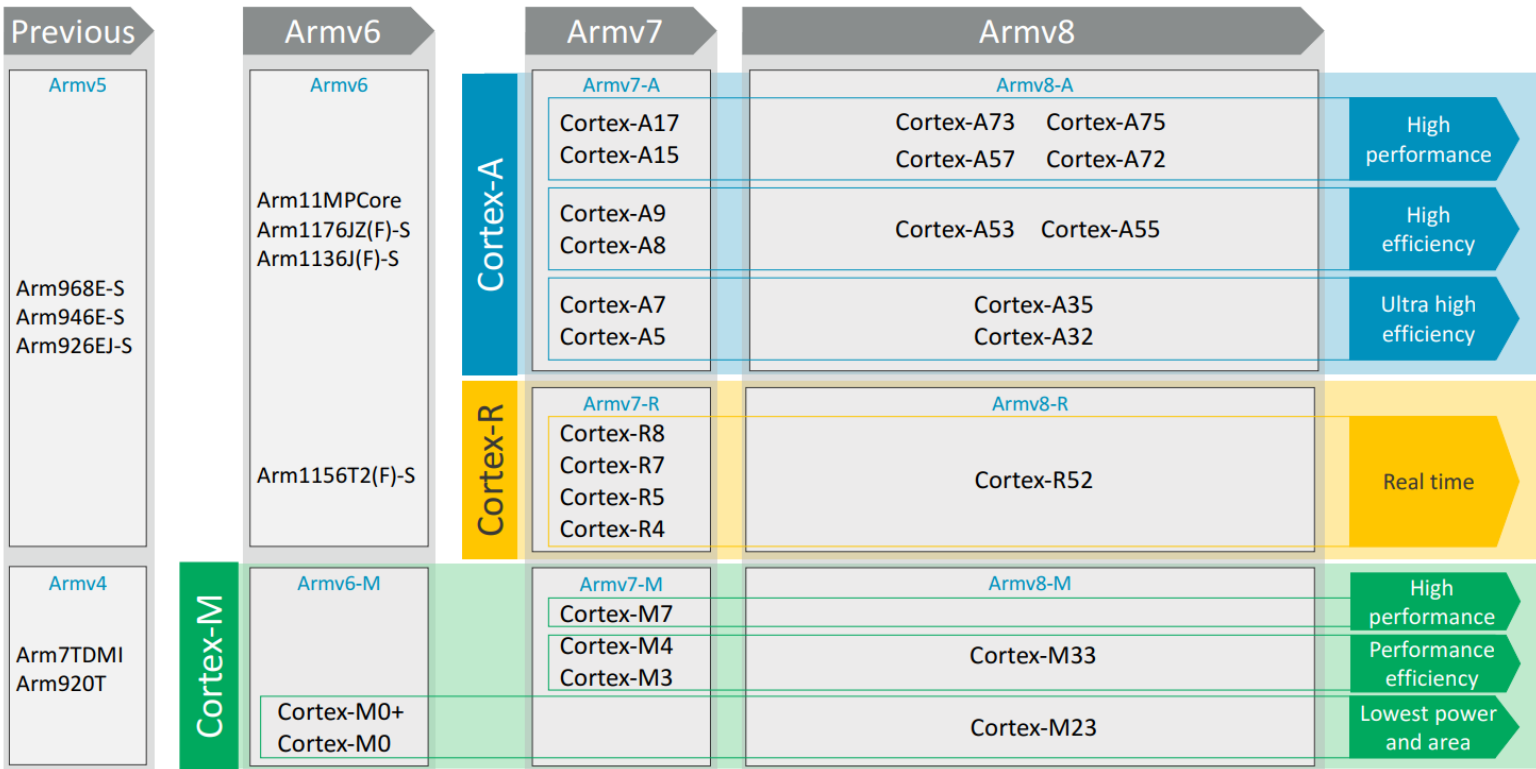Pick the "Arm926EJ-S" entry

74,346
